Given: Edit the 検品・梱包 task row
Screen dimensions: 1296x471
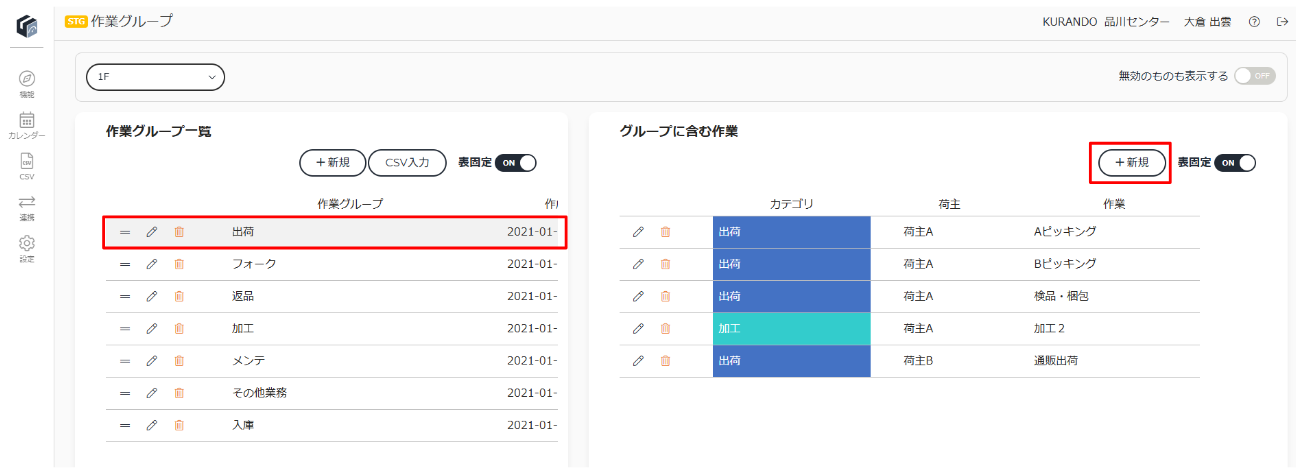Looking at the screenshot, I should coord(638,296).
